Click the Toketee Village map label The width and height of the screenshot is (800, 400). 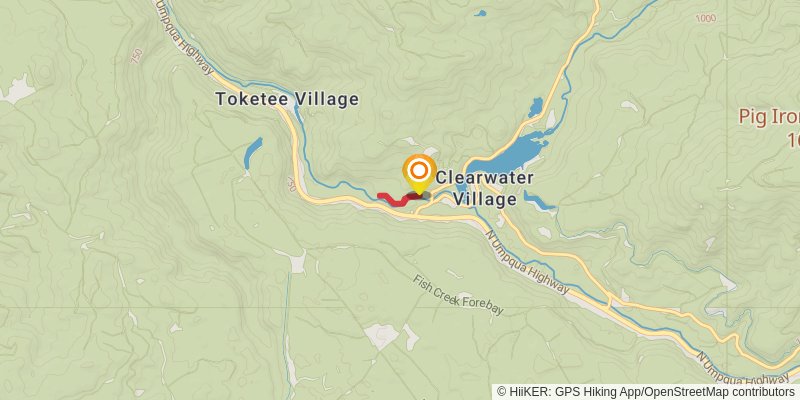287,99
